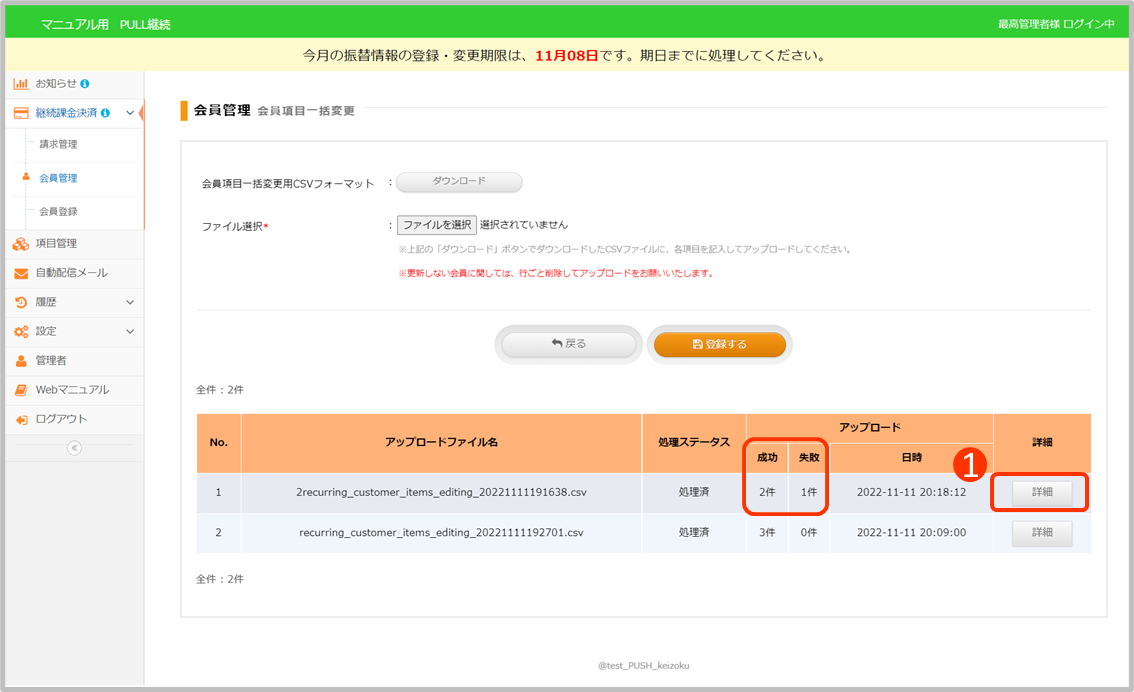The height and width of the screenshot is (692, 1134).
Task: Click info icon next to お知らせ
Action: click(x=85, y=84)
